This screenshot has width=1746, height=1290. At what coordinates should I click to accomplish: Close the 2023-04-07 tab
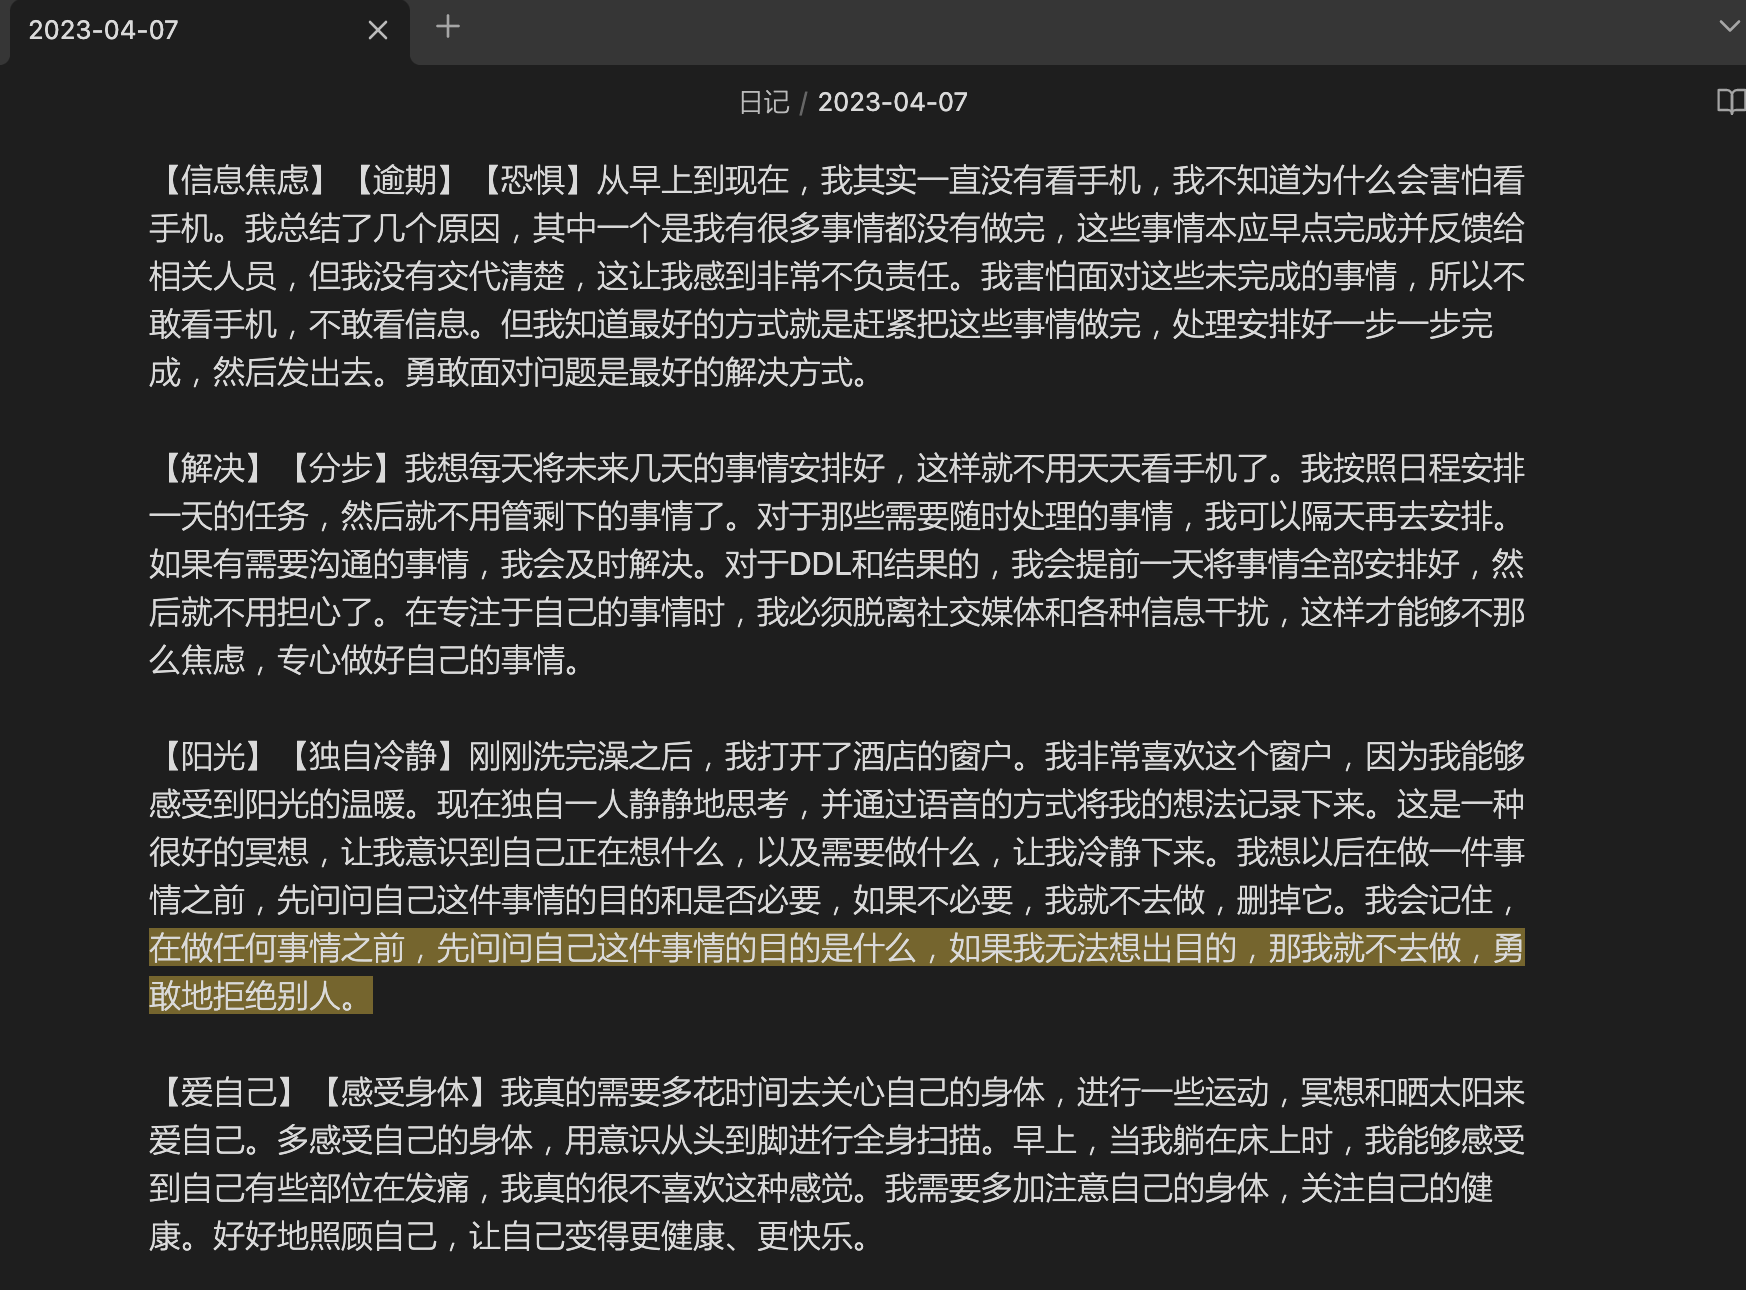pos(378,31)
